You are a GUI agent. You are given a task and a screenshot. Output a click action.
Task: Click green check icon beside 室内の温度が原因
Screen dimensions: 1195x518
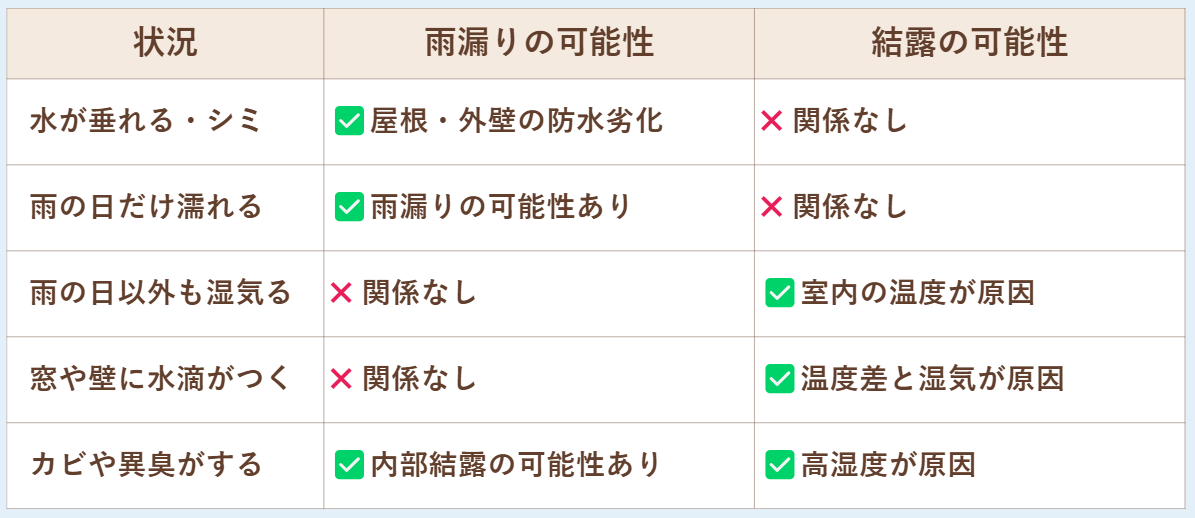780,294
